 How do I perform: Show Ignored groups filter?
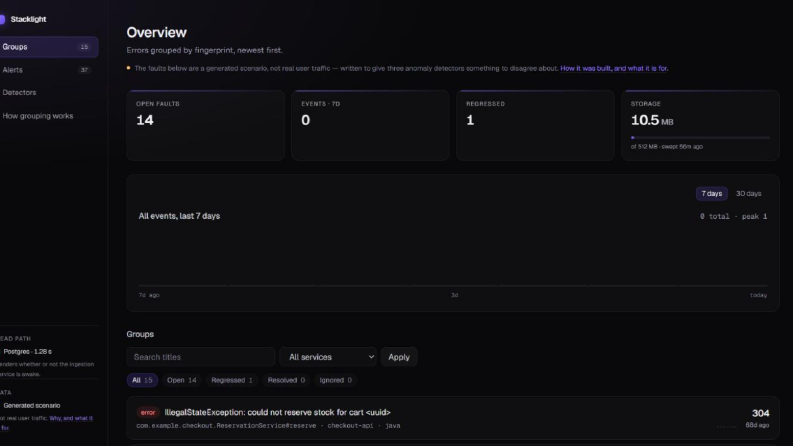coord(335,380)
